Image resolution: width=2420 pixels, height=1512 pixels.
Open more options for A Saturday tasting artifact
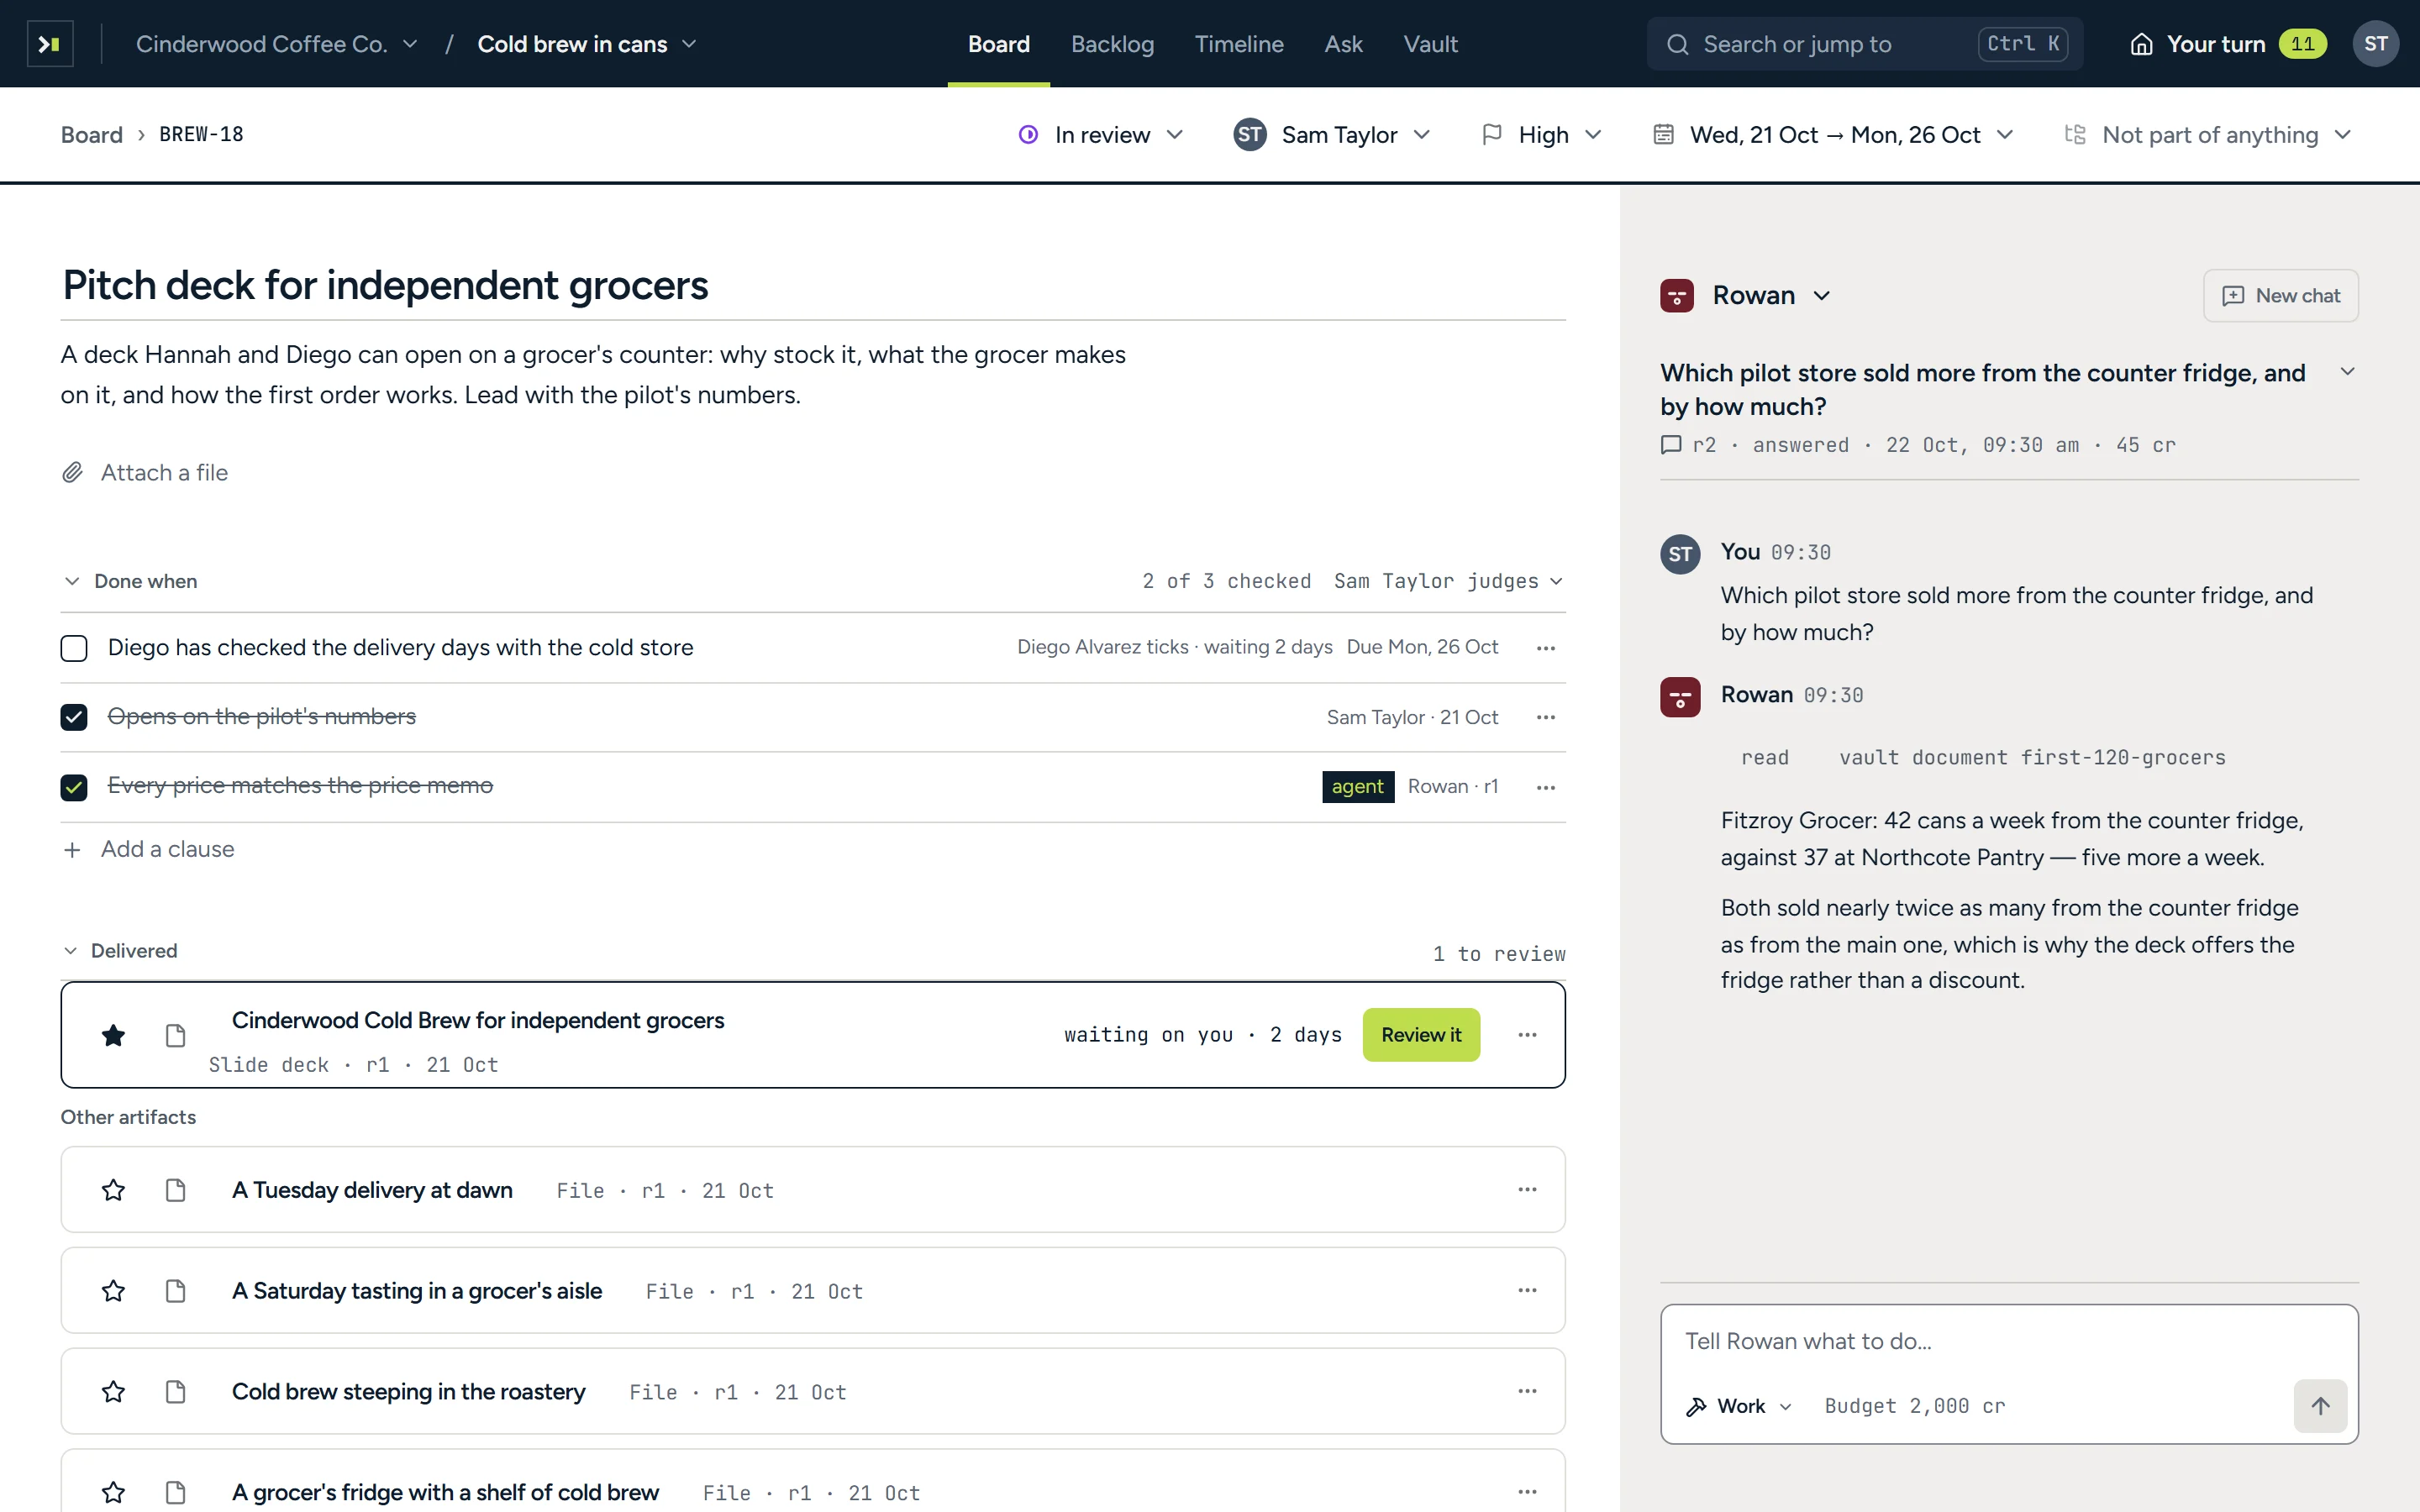coord(1527,1291)
